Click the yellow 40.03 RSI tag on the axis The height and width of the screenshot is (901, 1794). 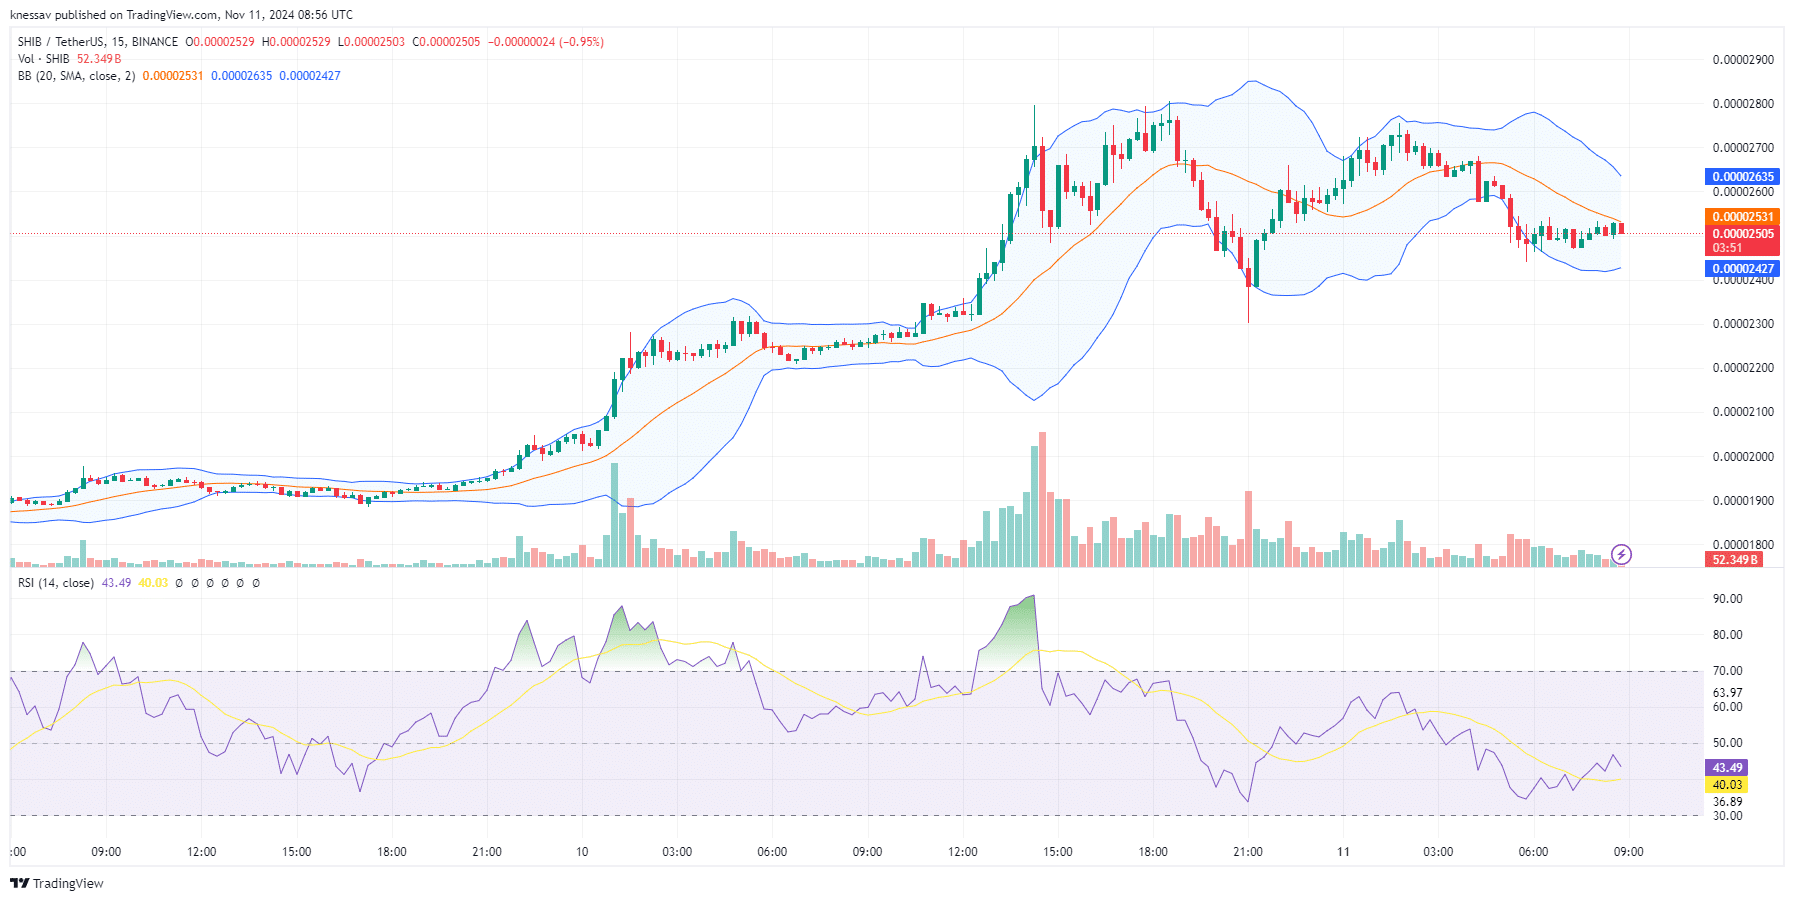1726,785
